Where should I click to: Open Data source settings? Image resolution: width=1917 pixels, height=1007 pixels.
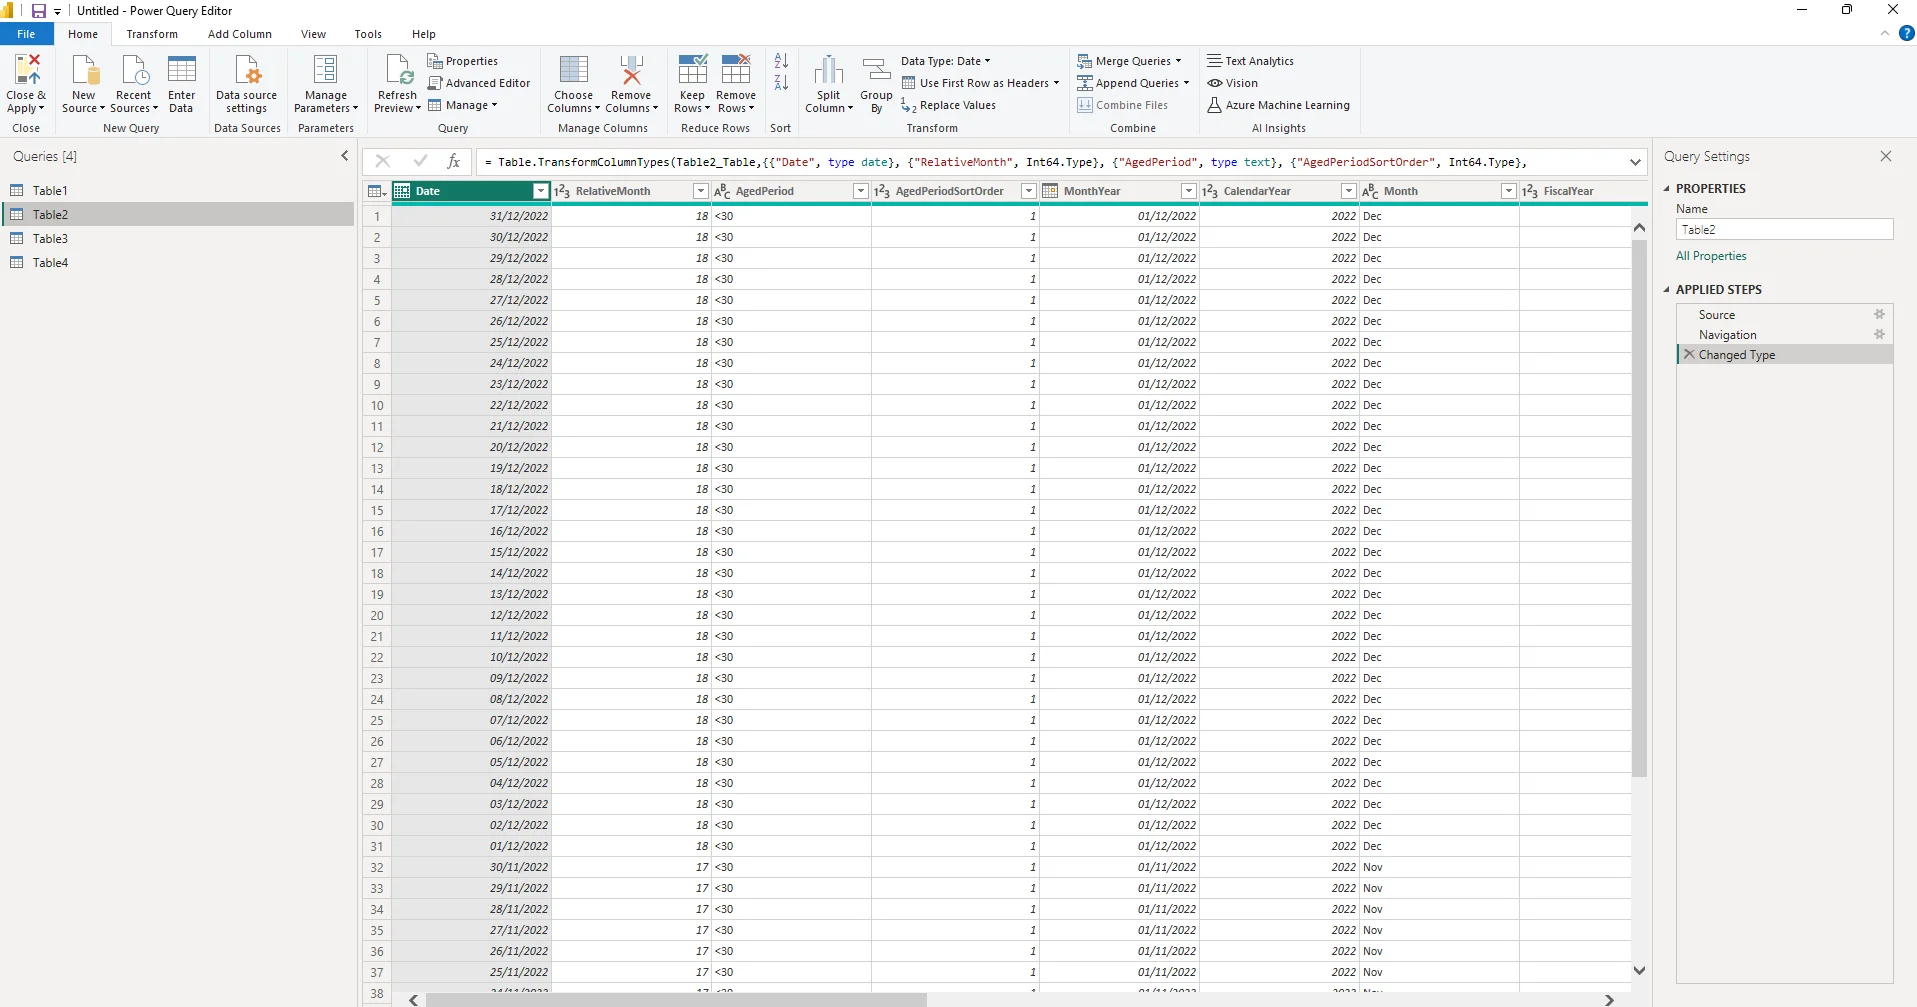coord(247,84)
